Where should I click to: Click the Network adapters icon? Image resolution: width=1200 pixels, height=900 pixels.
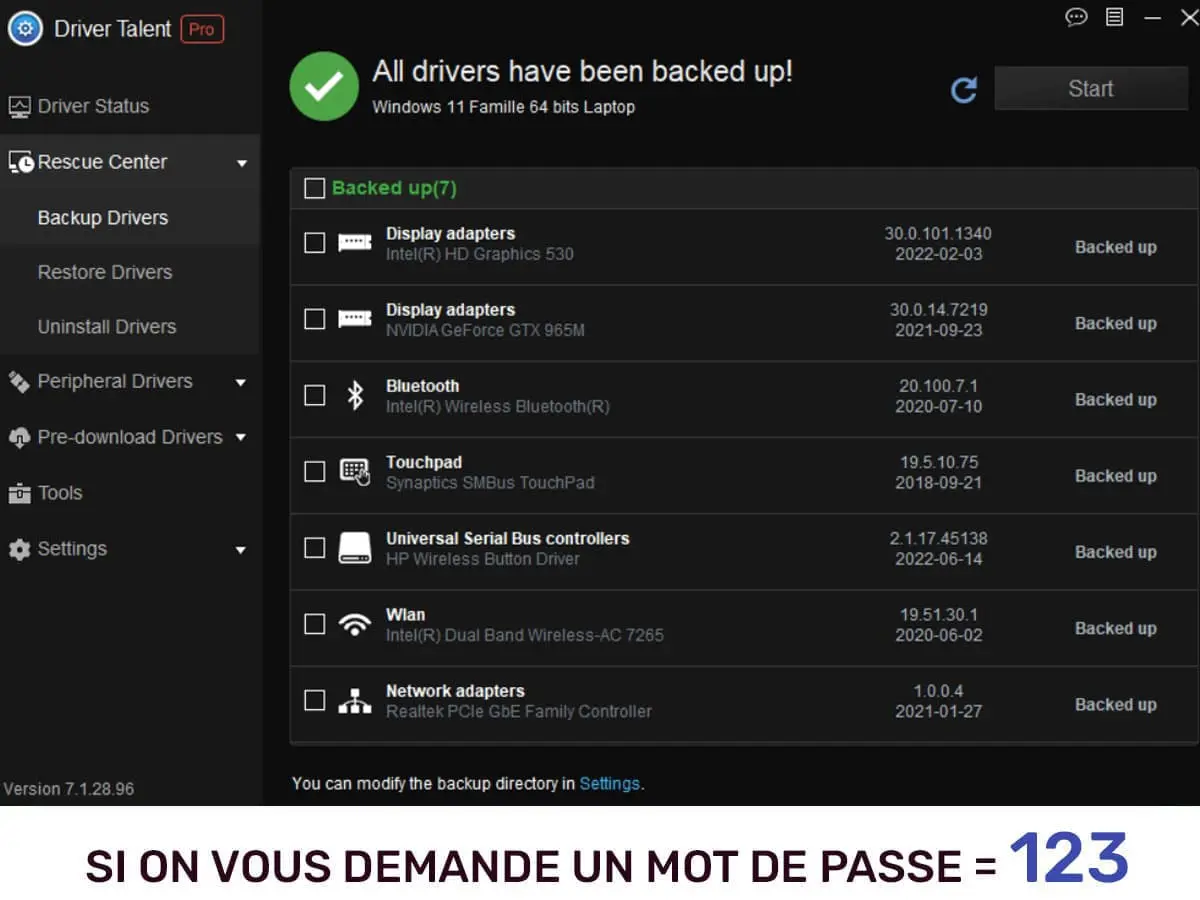[354, 701]
